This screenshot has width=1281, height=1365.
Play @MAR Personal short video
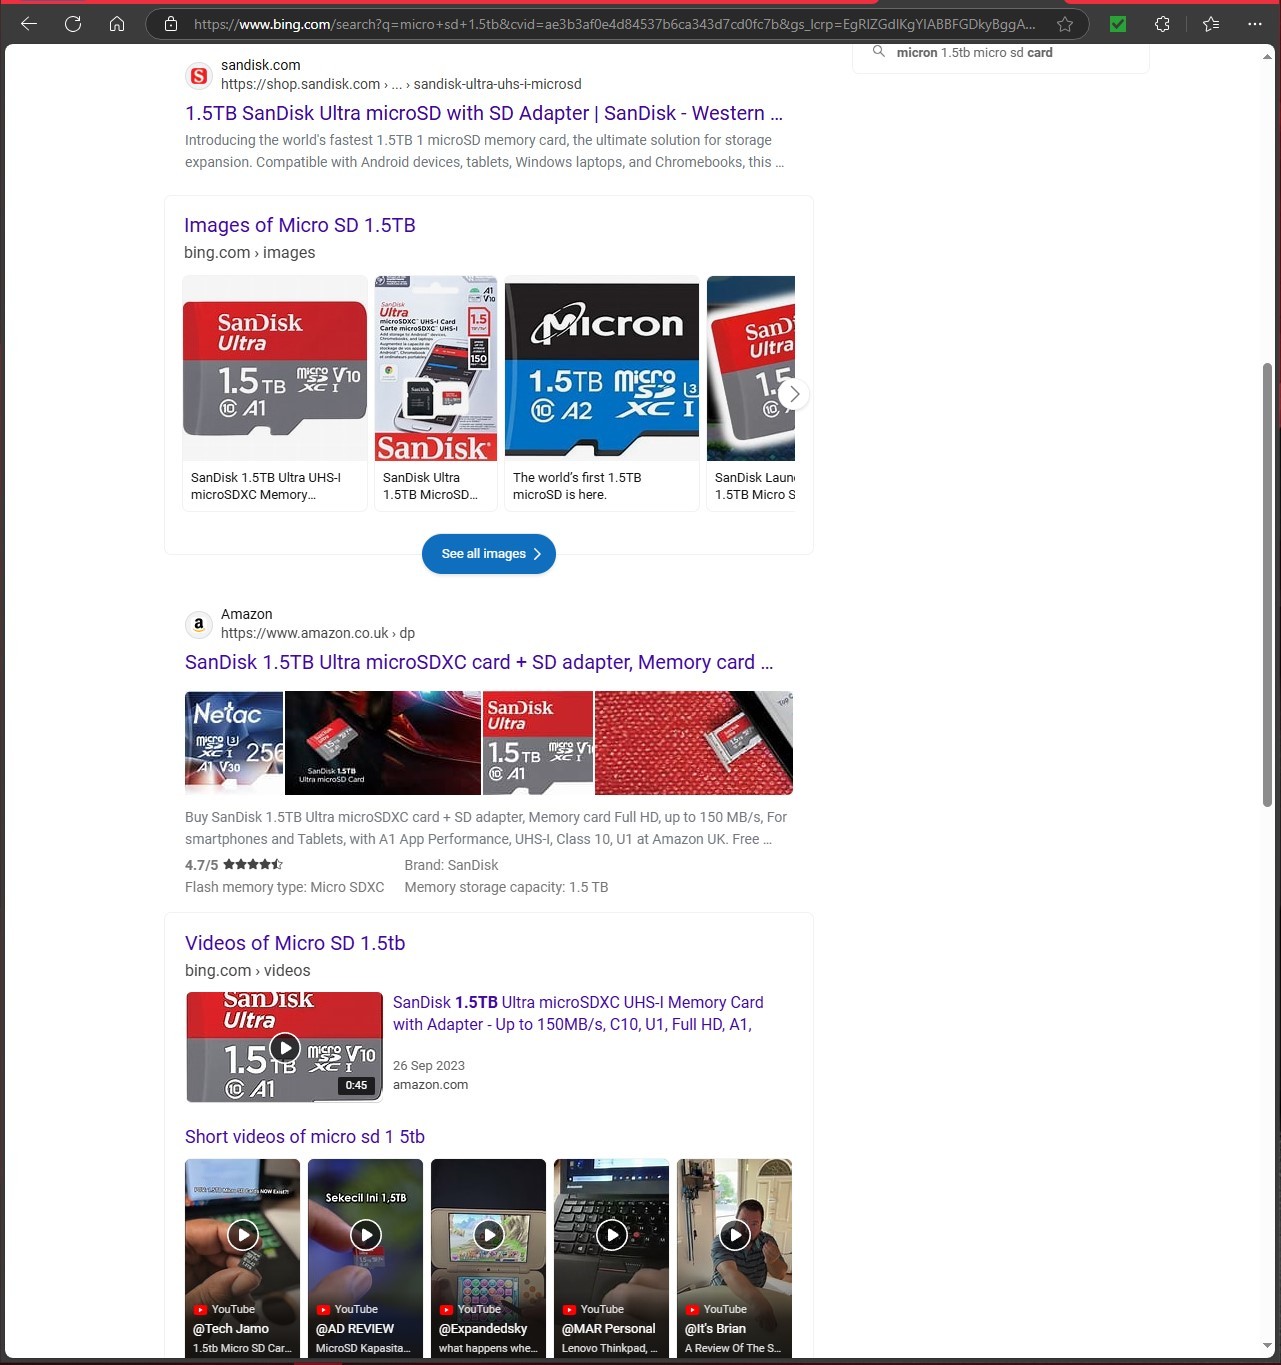612,1258
